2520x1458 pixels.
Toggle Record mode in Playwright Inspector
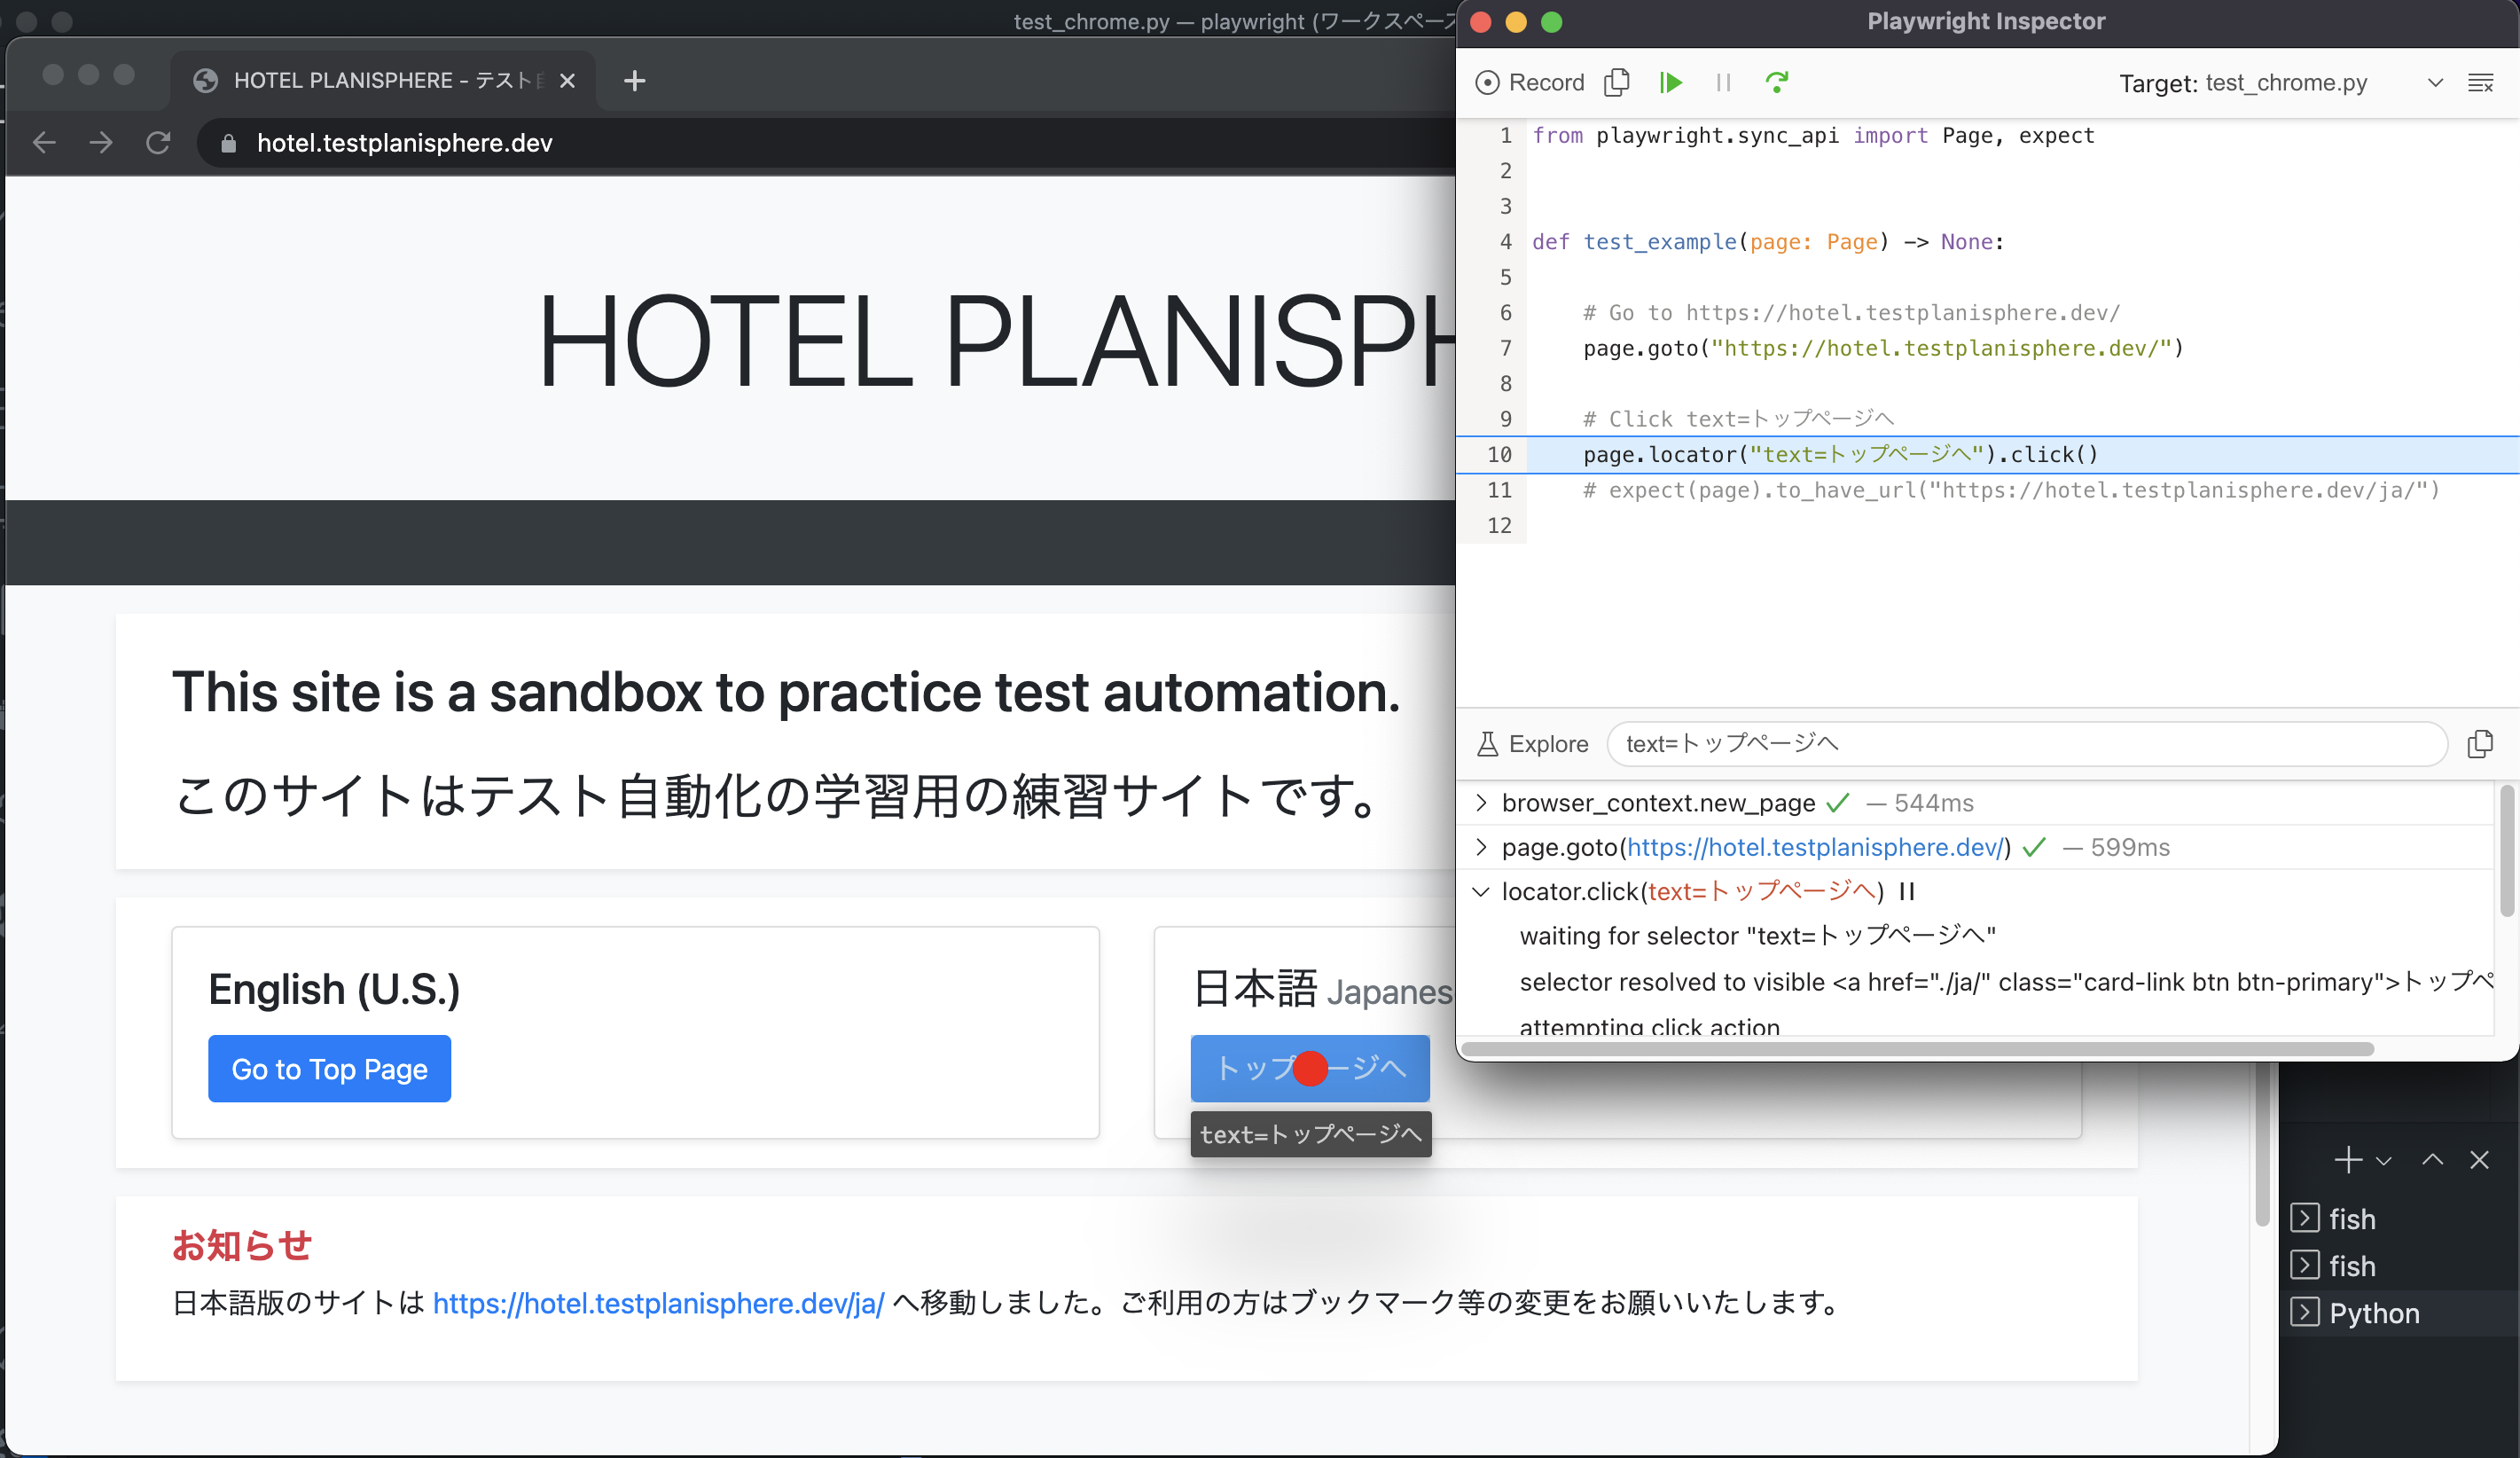(x=1529, y=82)
